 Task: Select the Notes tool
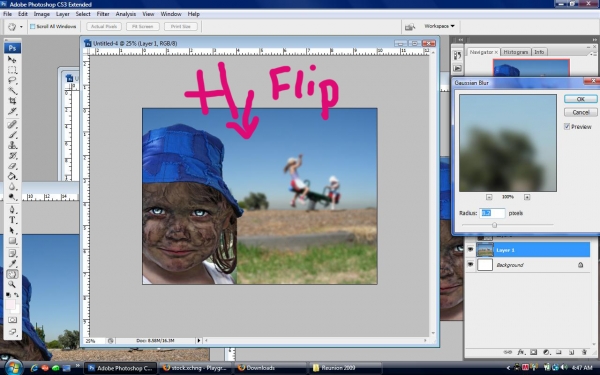(x=12, y=253)
